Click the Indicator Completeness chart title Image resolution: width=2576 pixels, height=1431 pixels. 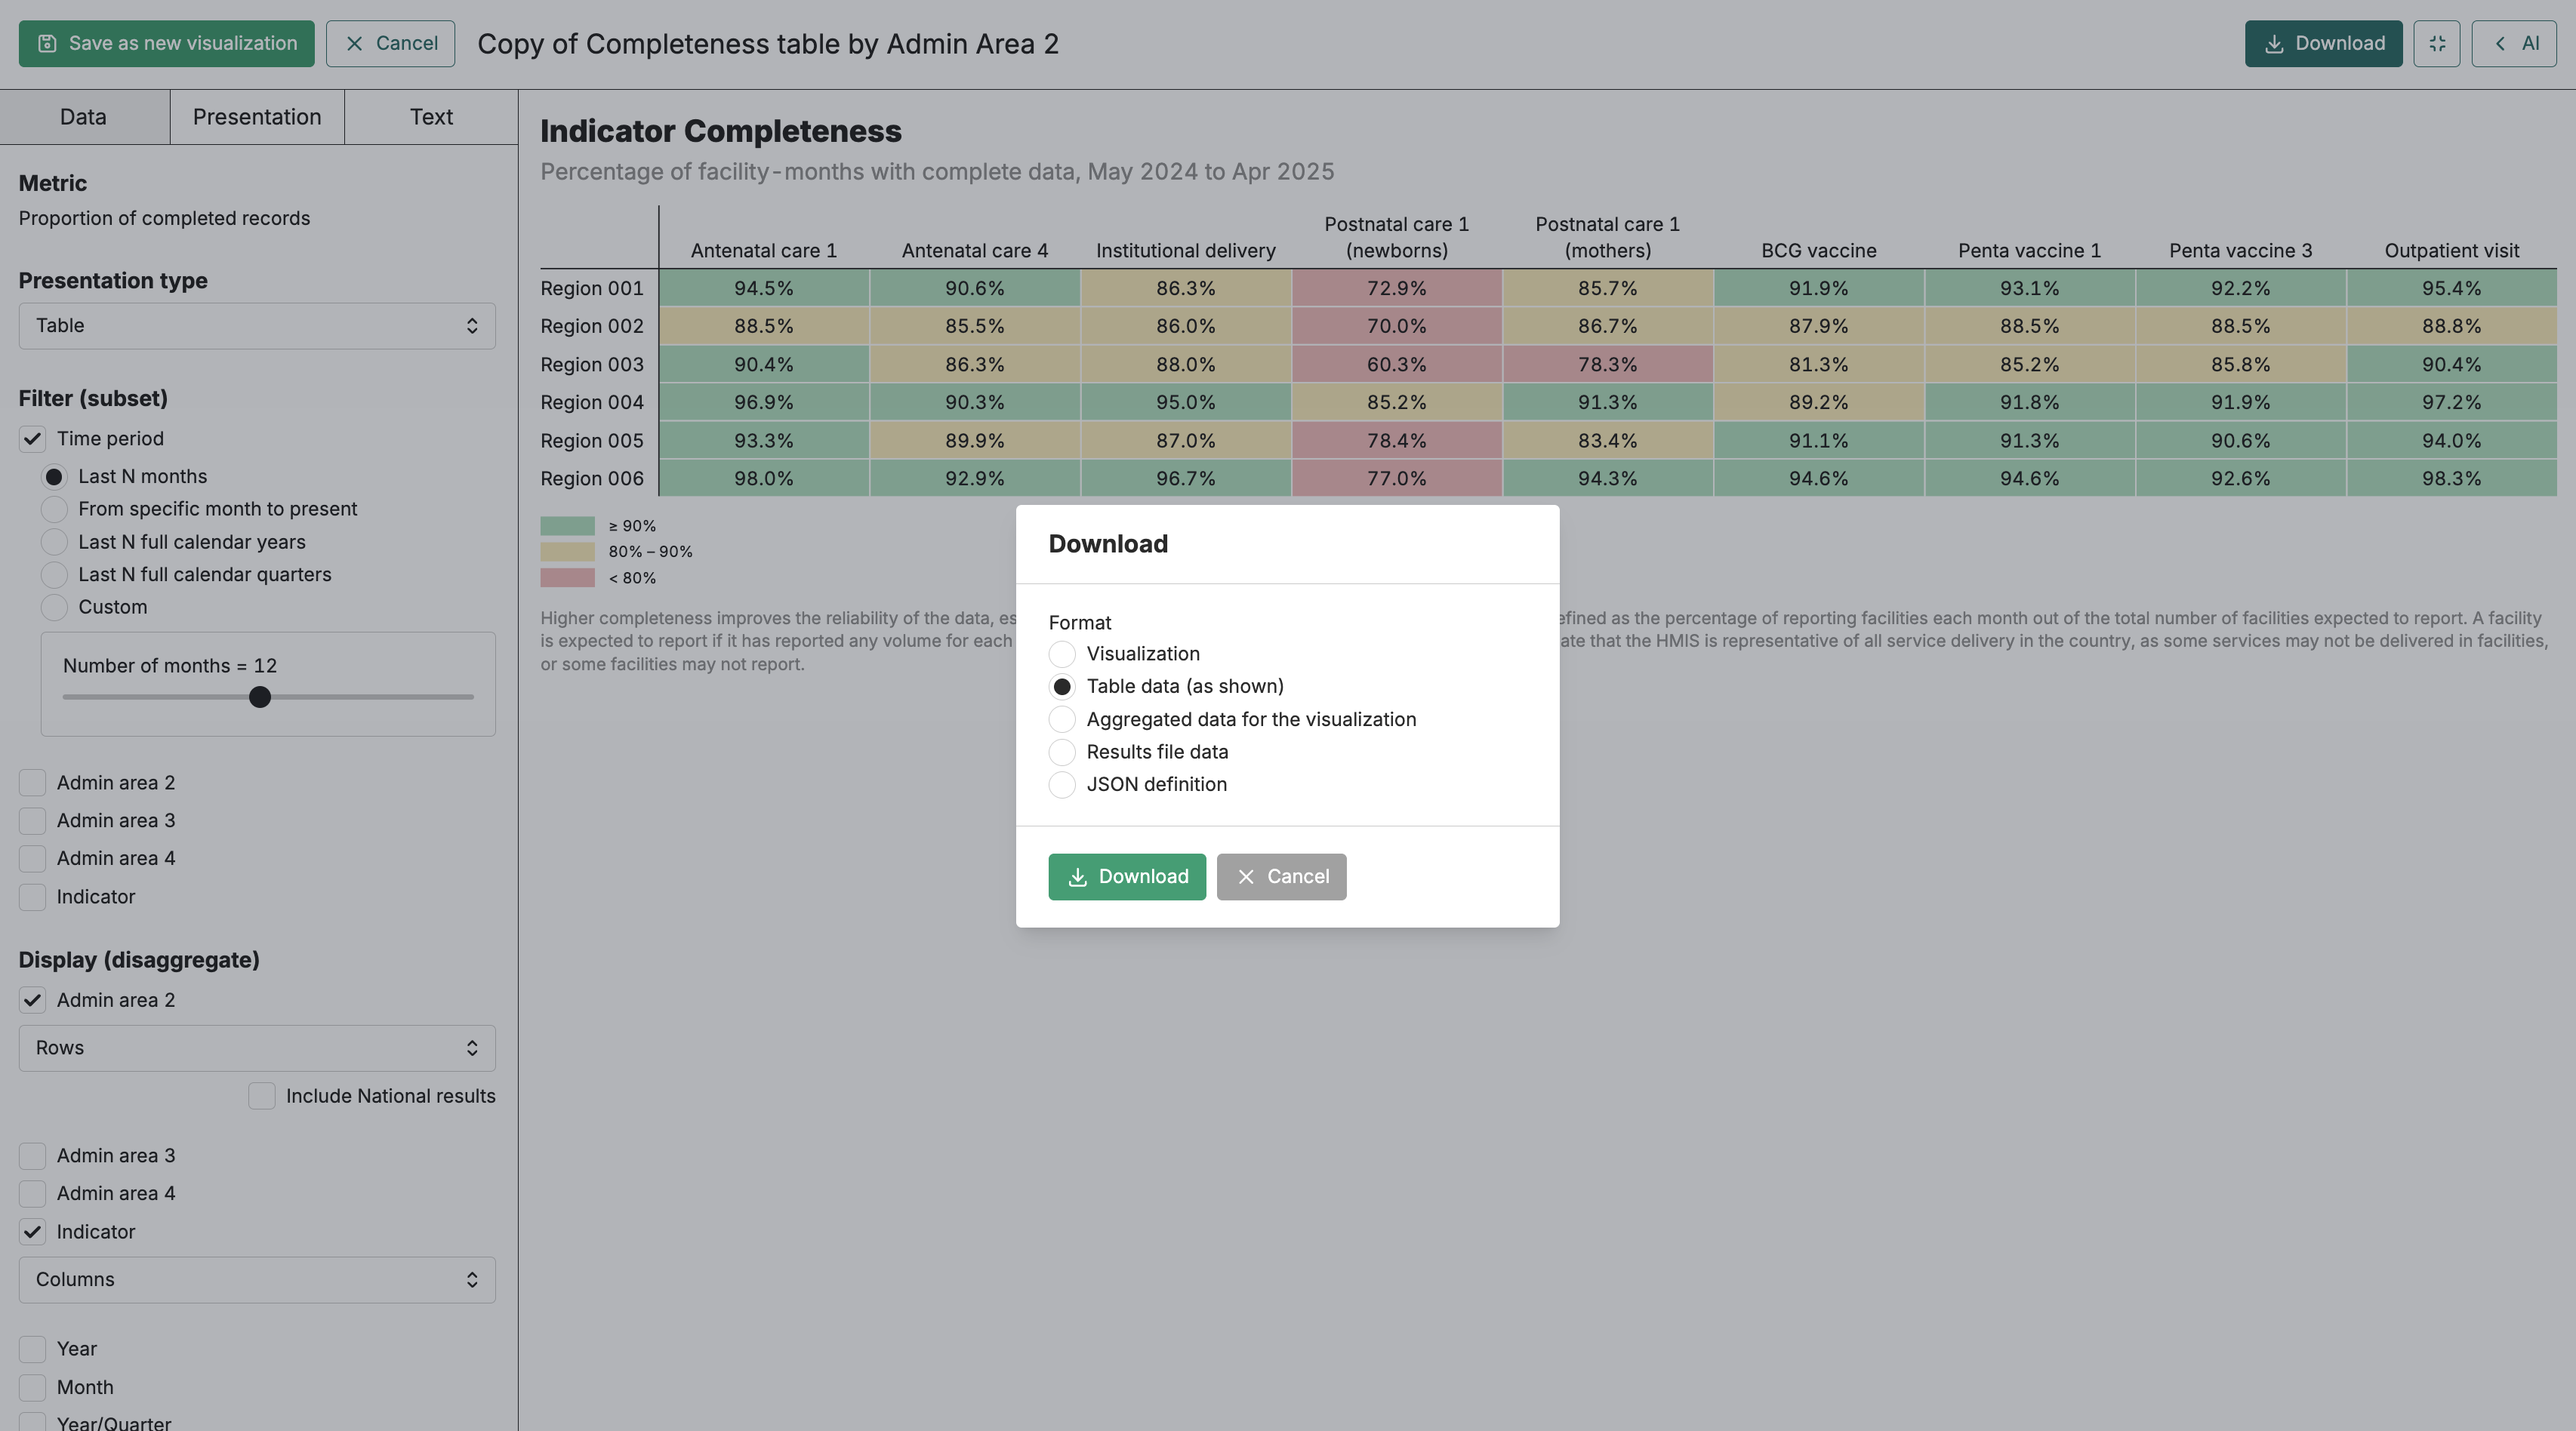pyautogui.click(x=720, y=131)
